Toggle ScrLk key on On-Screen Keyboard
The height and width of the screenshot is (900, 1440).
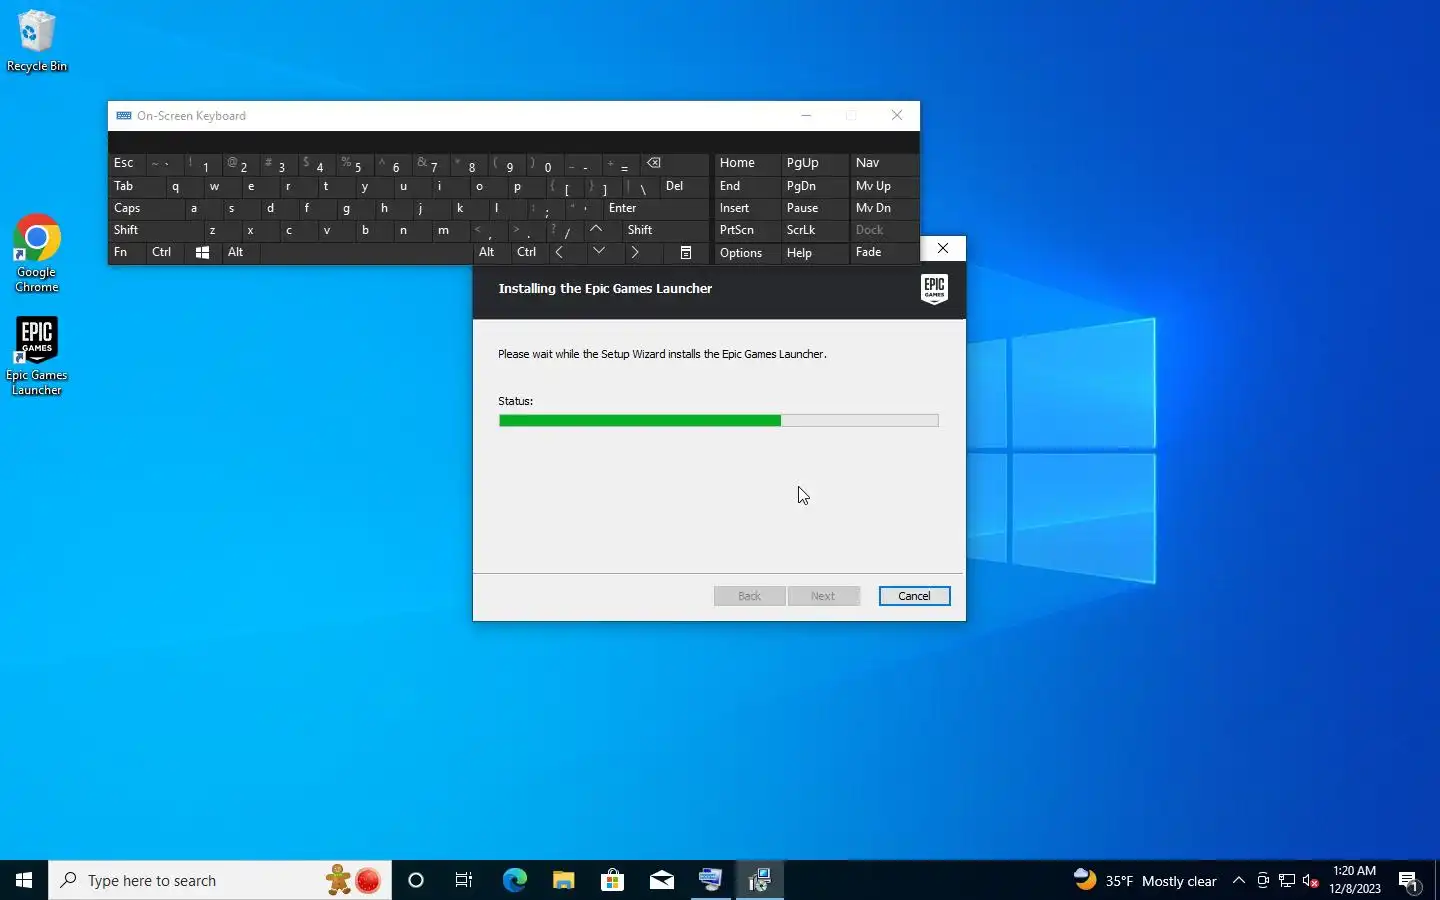814,230
